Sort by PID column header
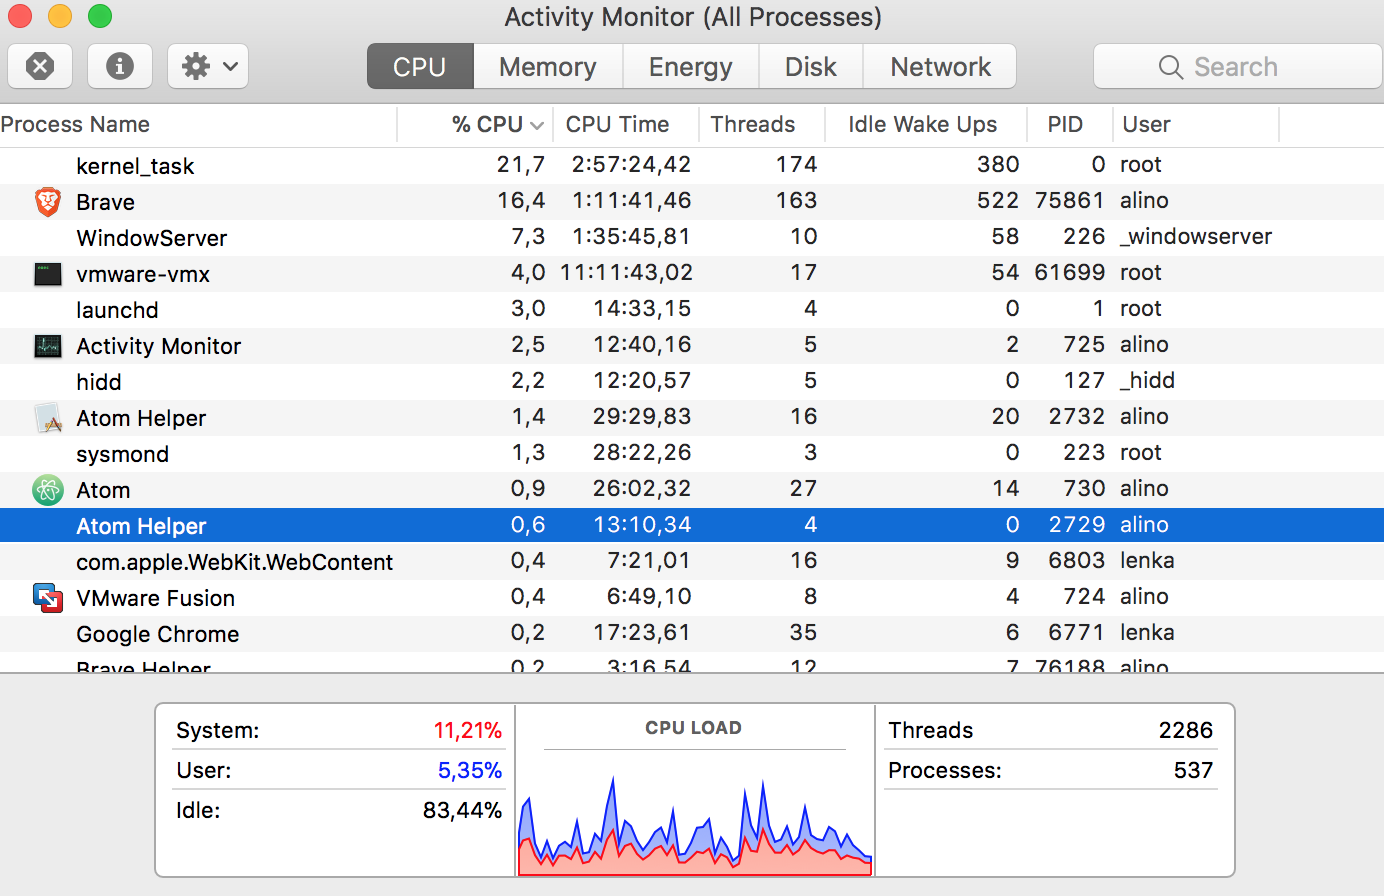 click(x=1070, y=125)
